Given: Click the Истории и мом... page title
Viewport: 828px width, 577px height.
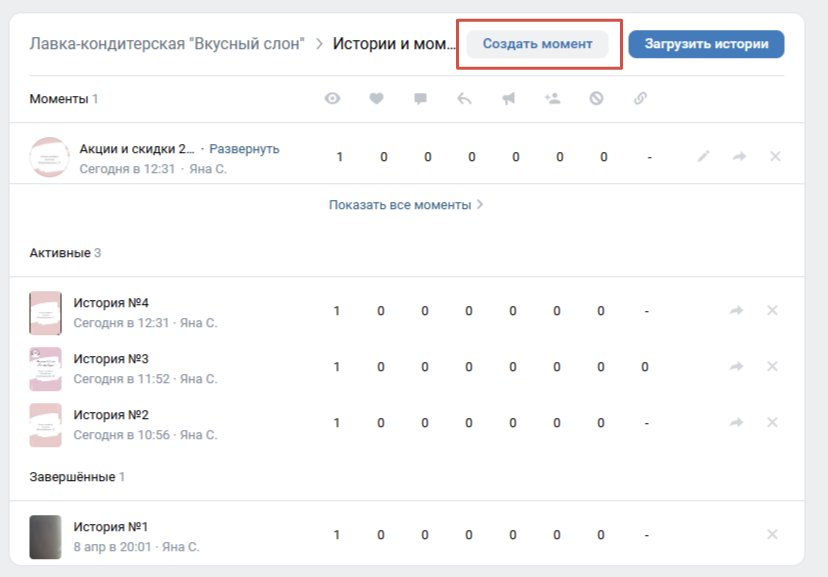Looking at the screenshot, I should pos(393,44).
